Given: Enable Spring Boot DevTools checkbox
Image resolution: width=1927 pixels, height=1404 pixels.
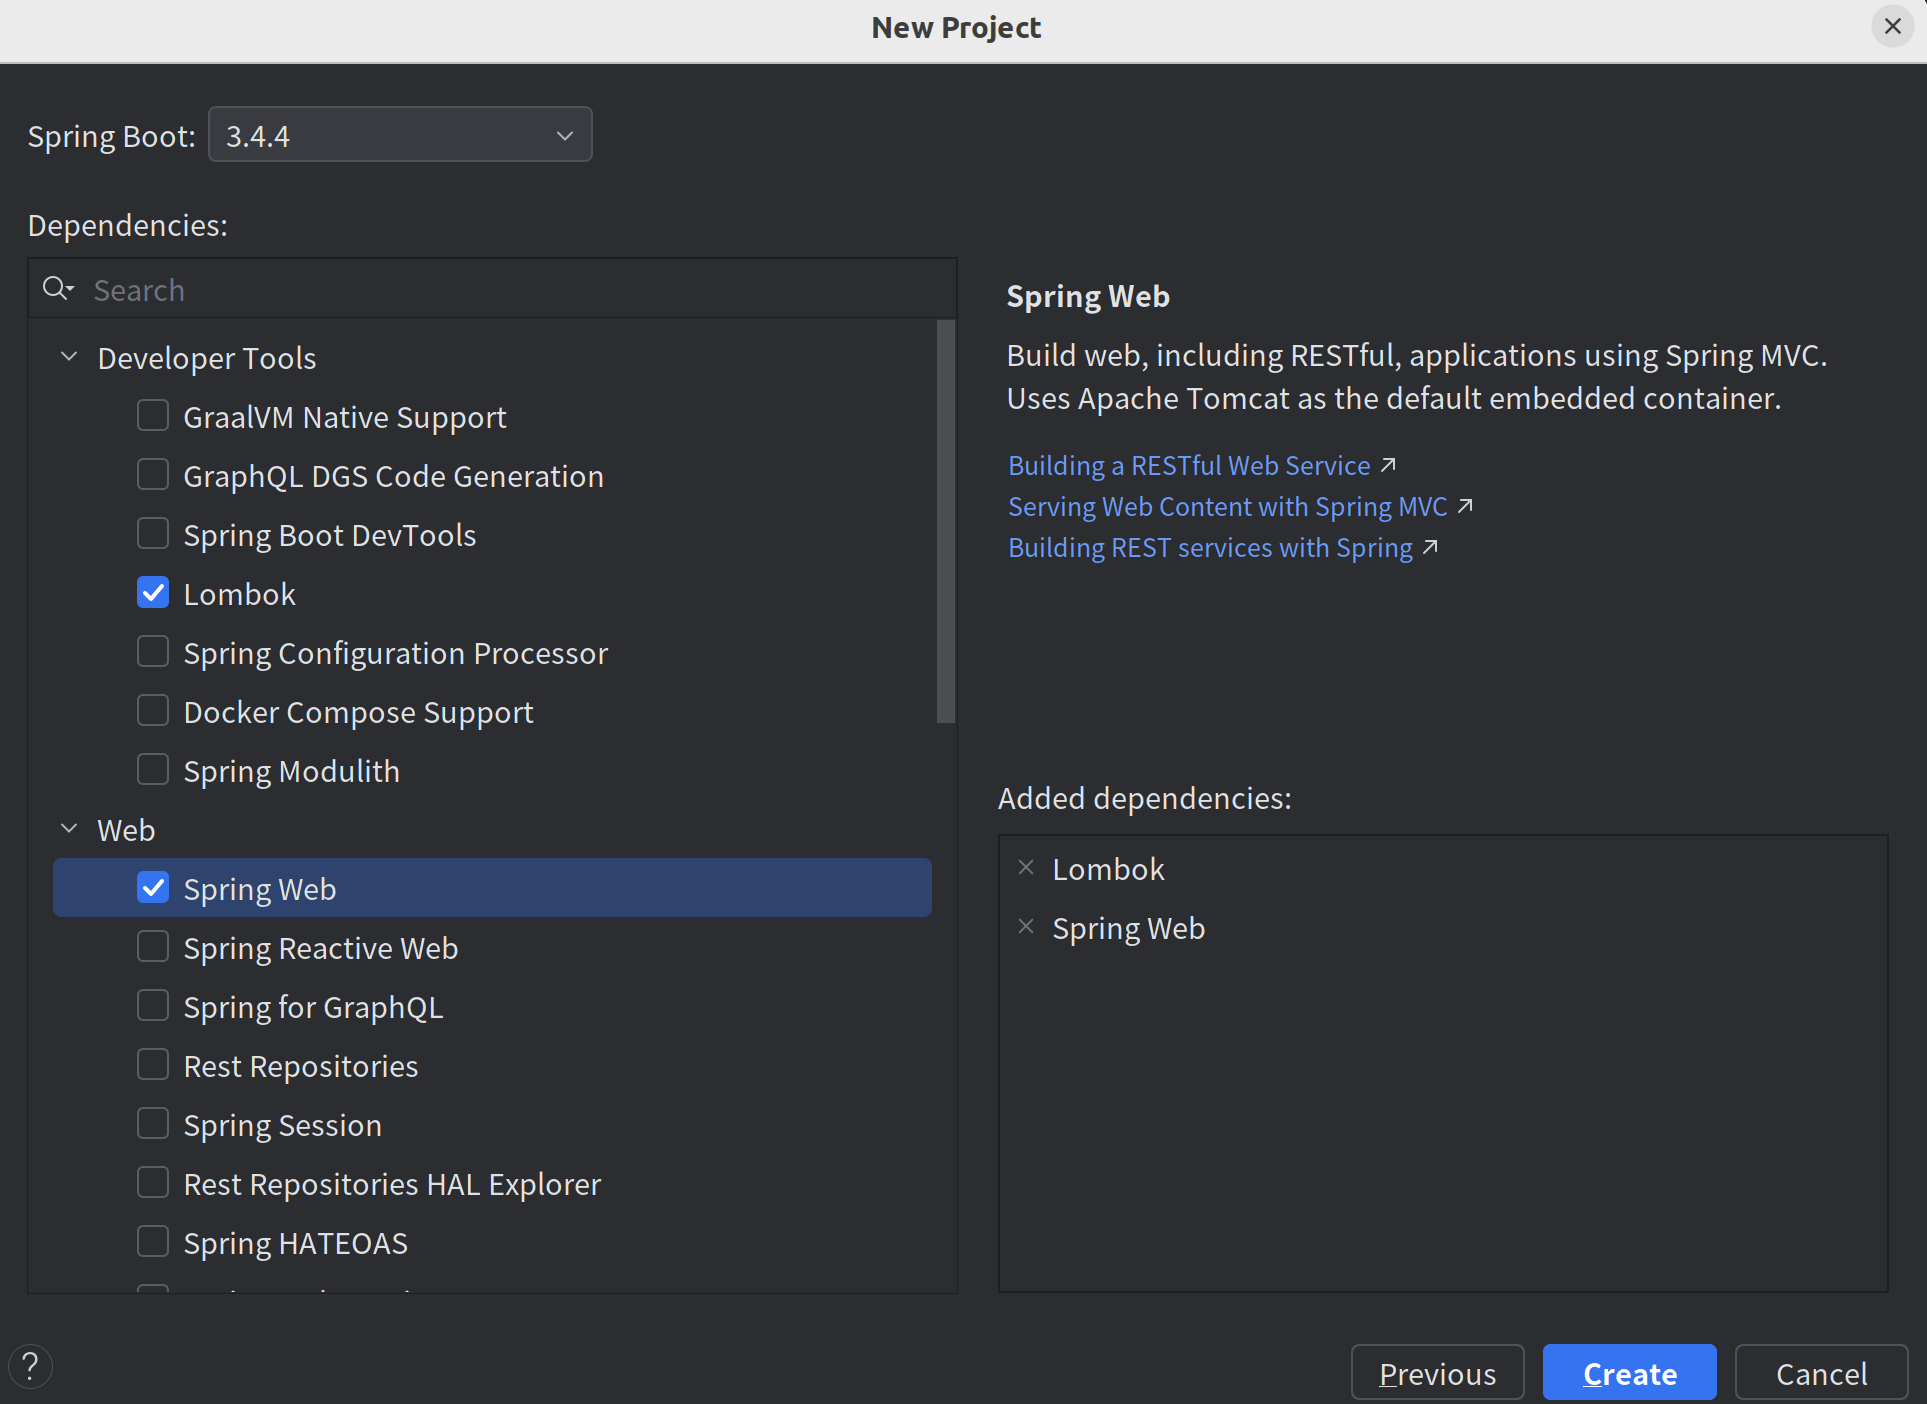Looking at the screenshot, I should [x=153, y=534].
